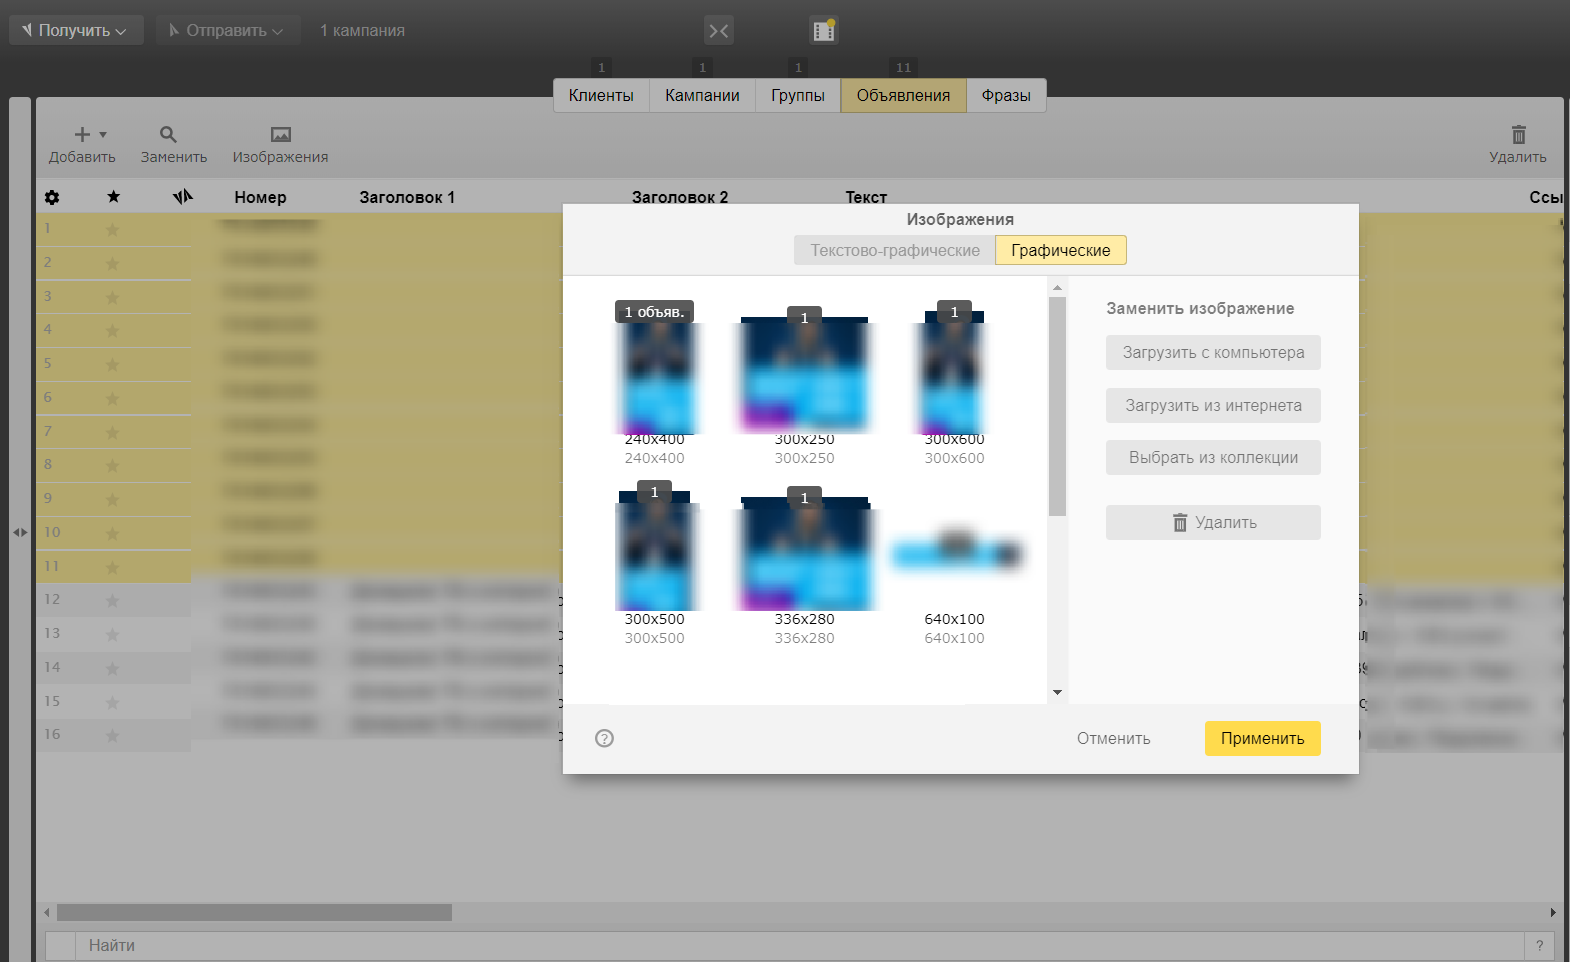Click Загрузить с компьютера button

[x=1213, y=352]
